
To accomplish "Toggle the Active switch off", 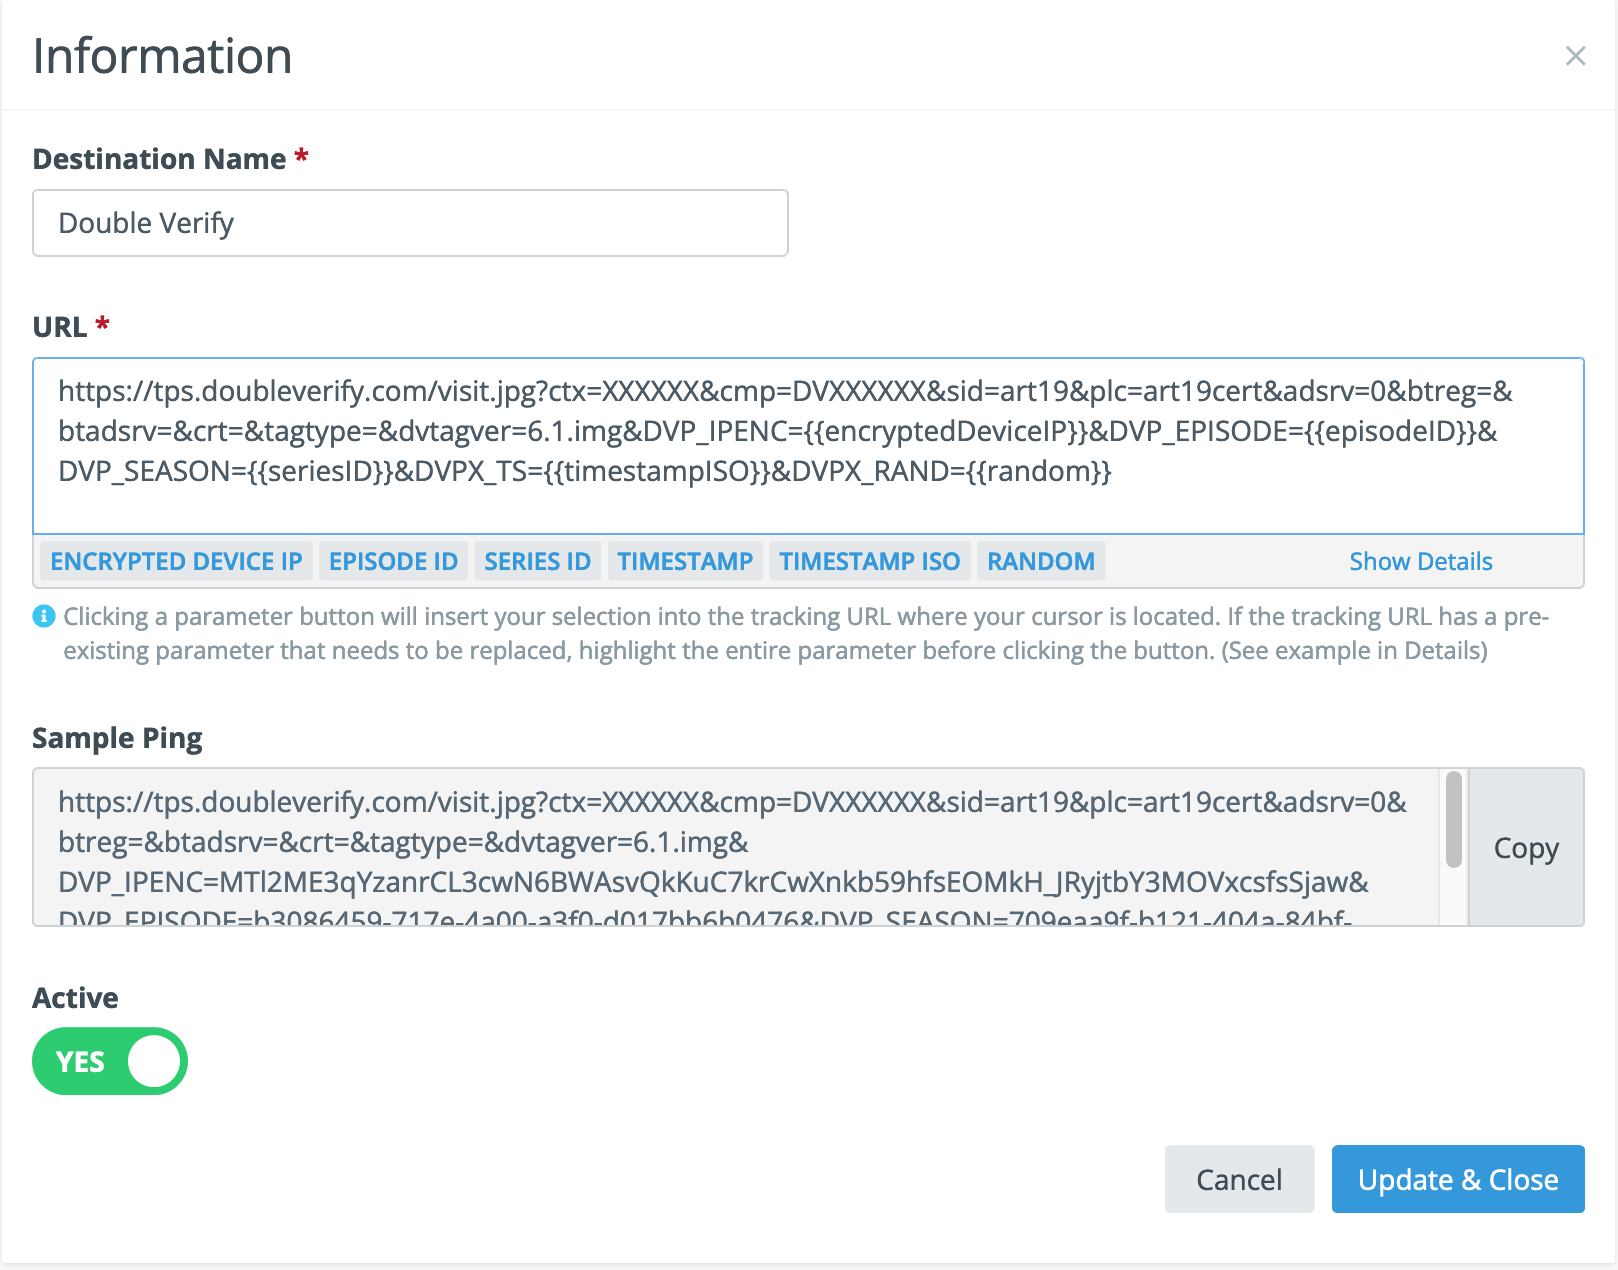I will (x=110, y=1061).
